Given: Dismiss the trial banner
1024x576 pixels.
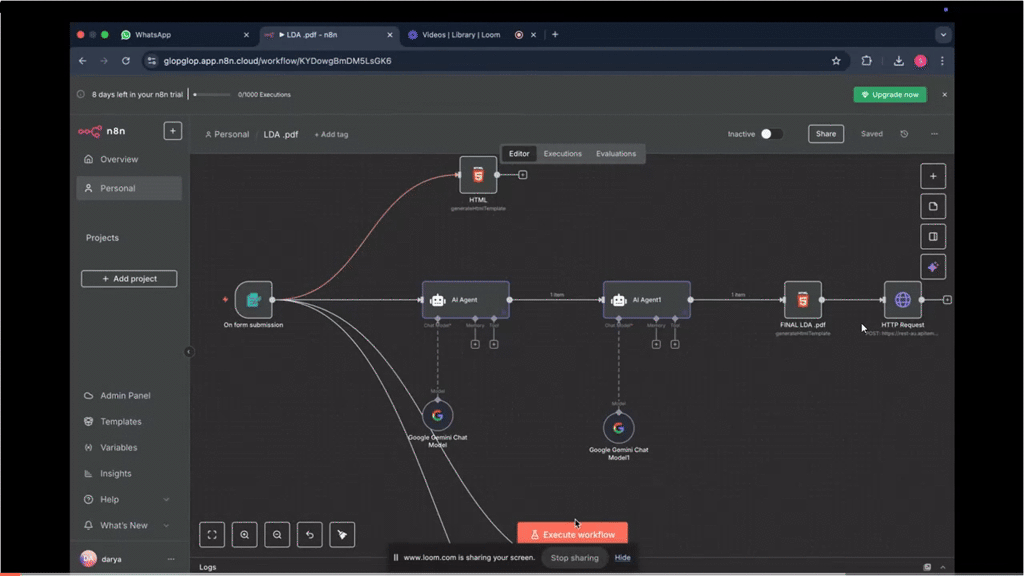Looking at the screenshot, I should (944, 95).
